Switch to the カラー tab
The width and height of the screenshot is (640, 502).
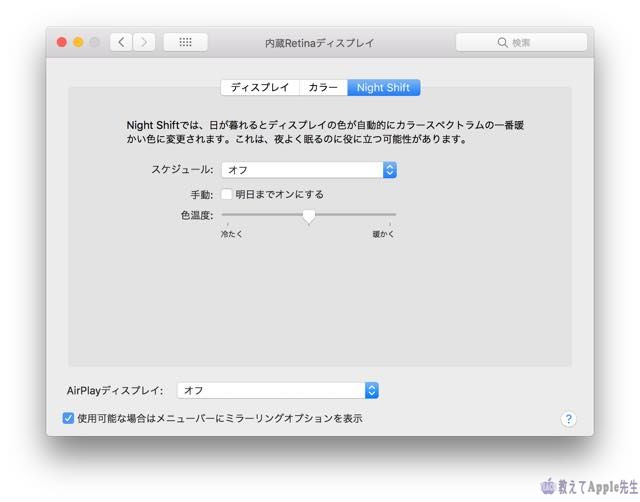click(x=323, y=87)
